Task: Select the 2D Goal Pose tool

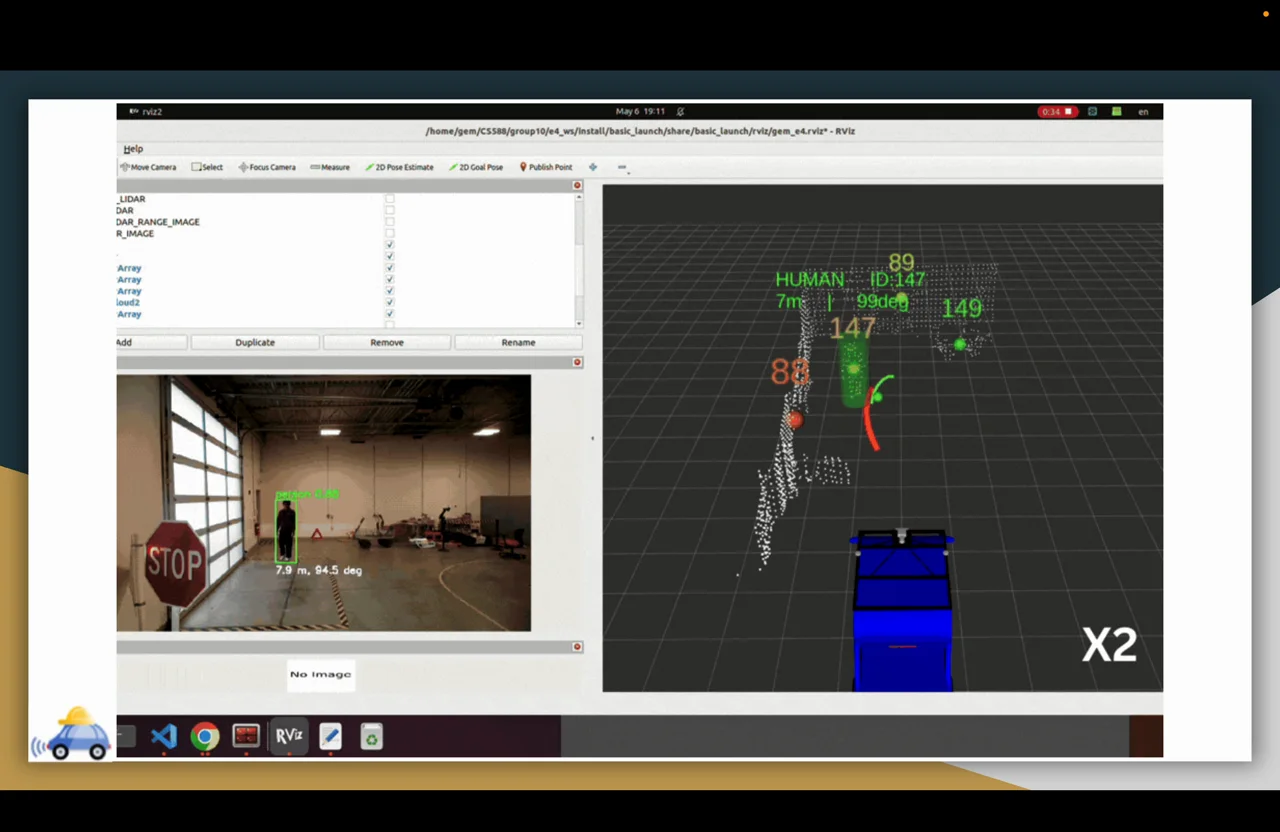Action: [x=476, y=167]
